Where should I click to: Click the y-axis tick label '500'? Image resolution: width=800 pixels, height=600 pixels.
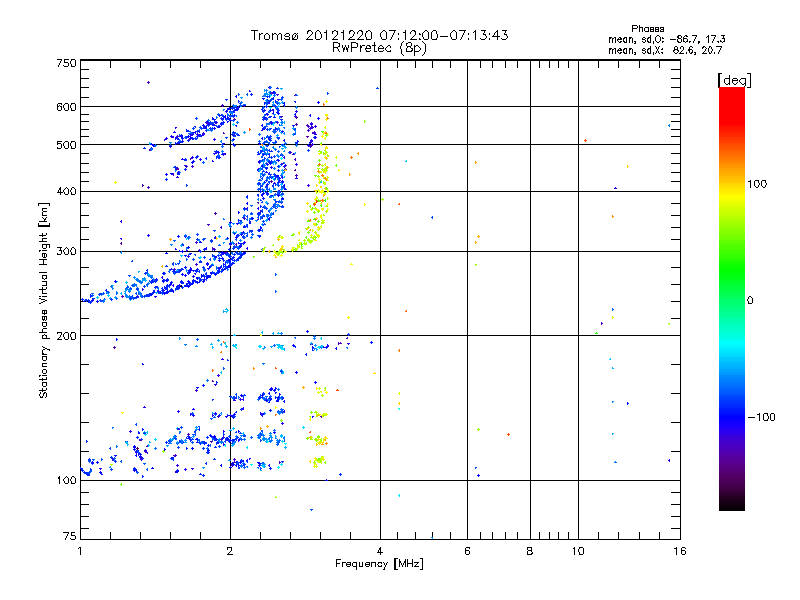point(66,145)
